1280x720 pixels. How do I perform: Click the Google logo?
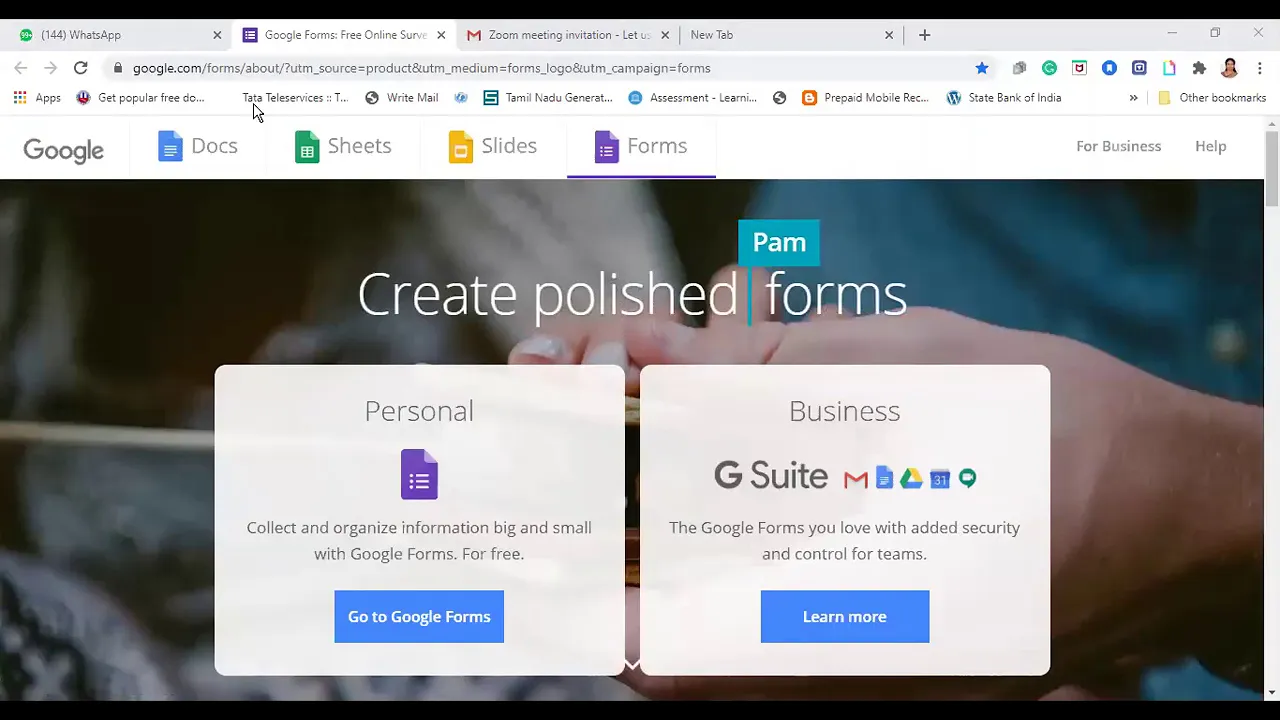[x=63, y=149]
